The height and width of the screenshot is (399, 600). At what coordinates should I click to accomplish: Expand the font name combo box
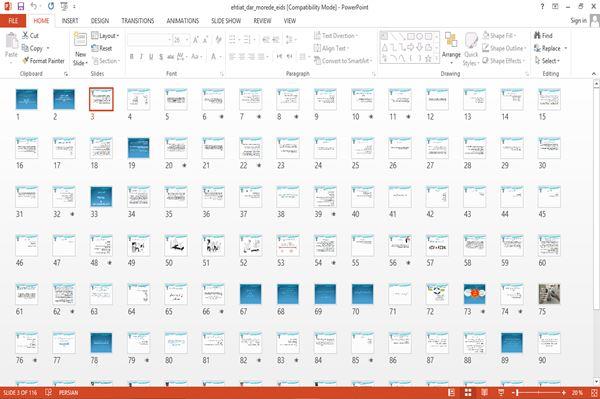coord(169,39)
